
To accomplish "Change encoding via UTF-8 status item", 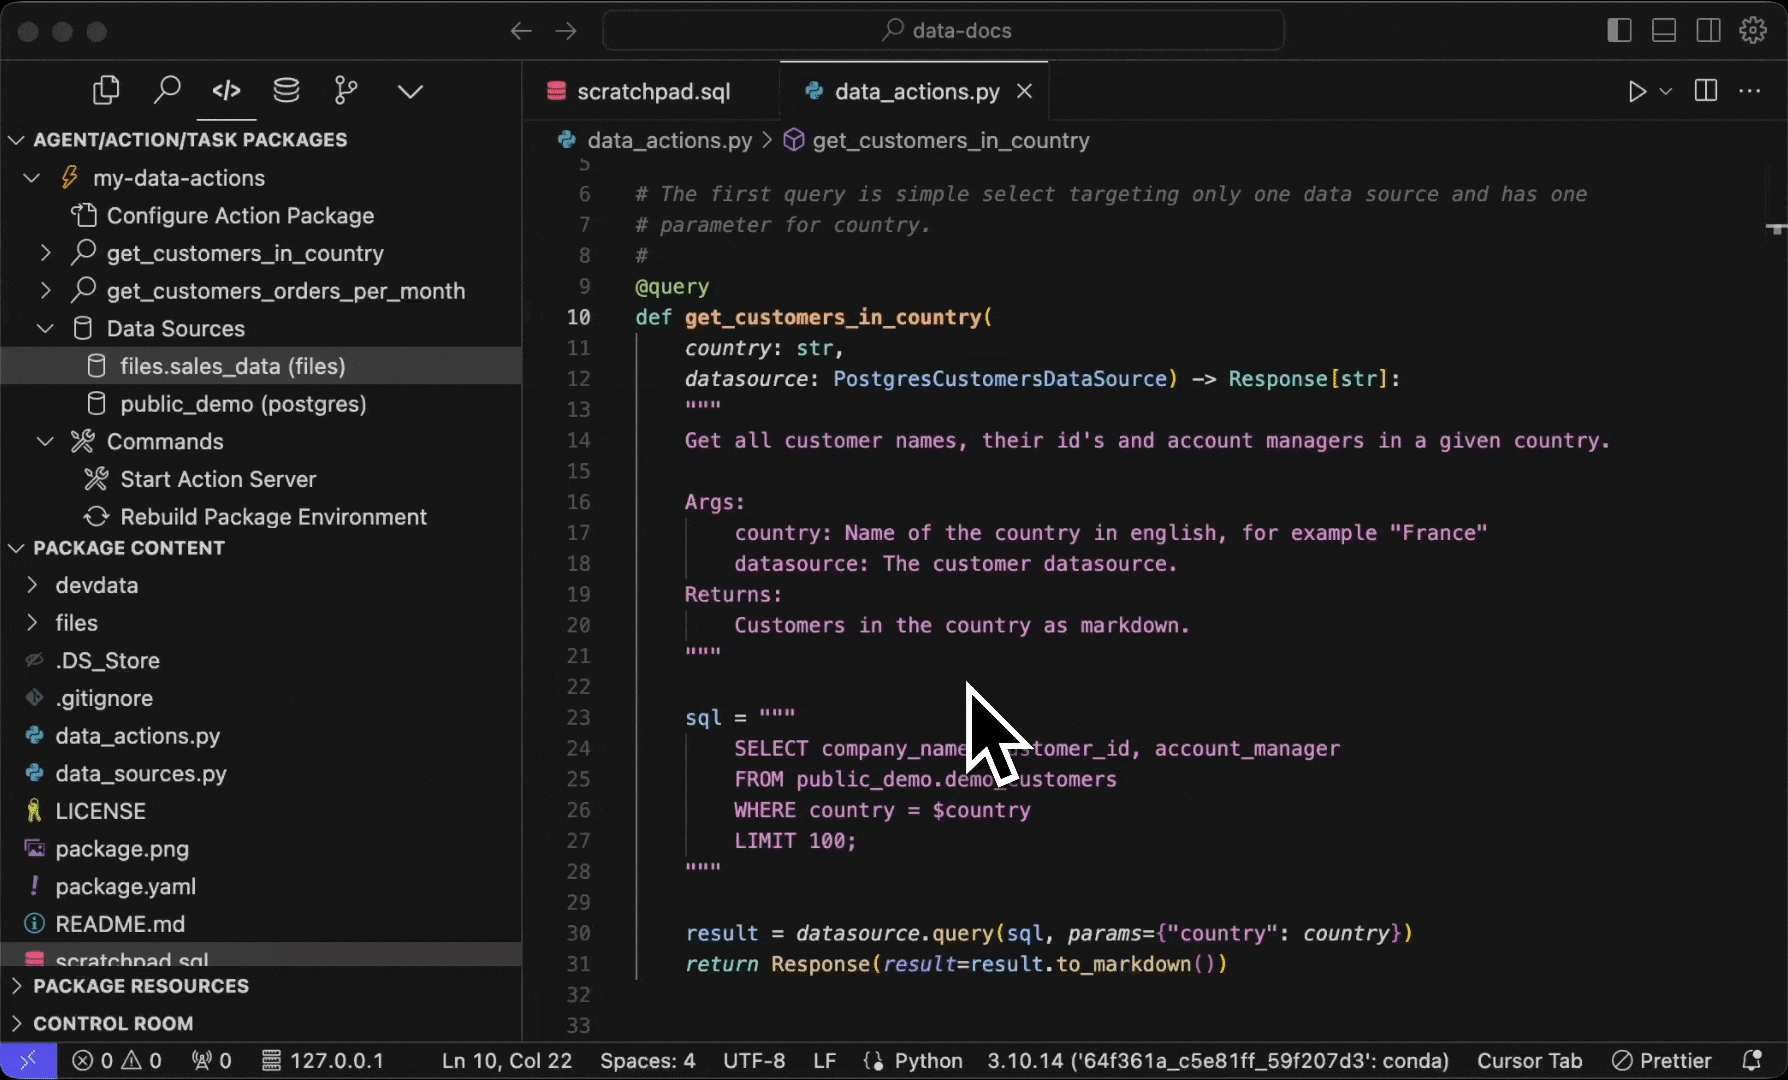I will pos(754,1061).
